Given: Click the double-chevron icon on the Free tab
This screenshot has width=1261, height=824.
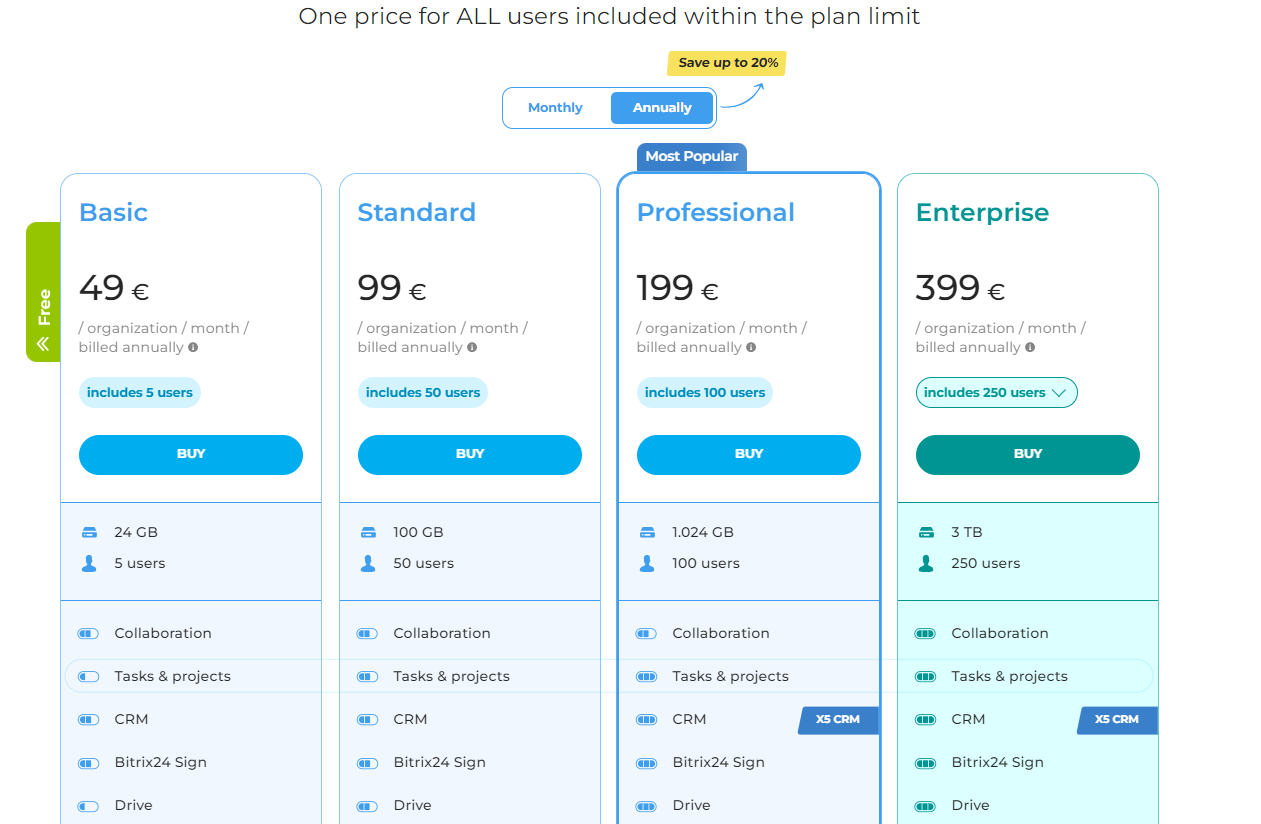Looking at the screenshot, I should (43, 344).
